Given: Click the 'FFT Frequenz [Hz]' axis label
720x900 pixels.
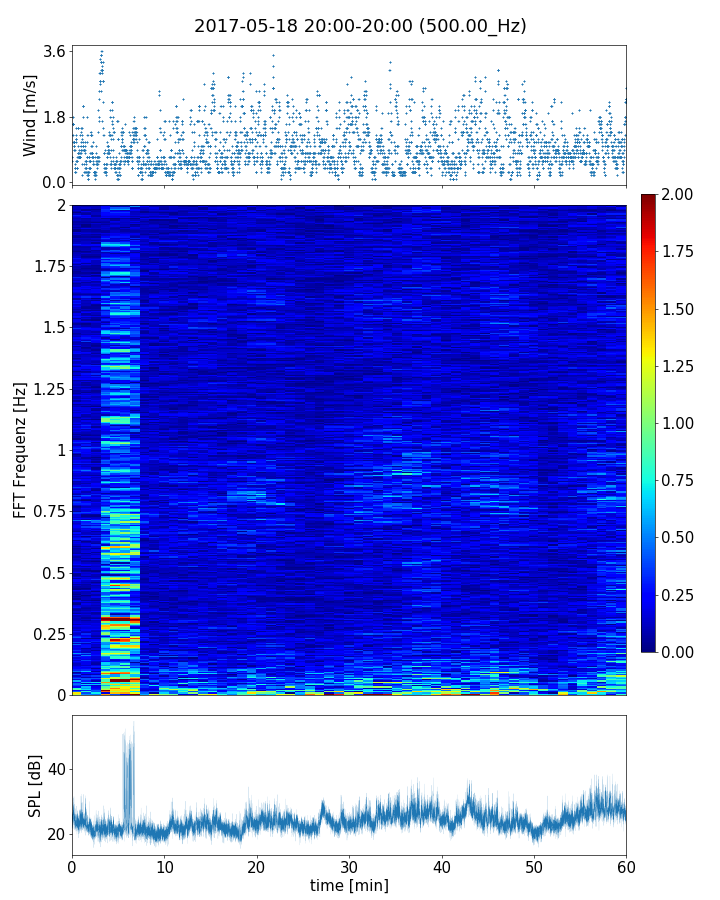Looking at the screenshot, I should [20, 449].
